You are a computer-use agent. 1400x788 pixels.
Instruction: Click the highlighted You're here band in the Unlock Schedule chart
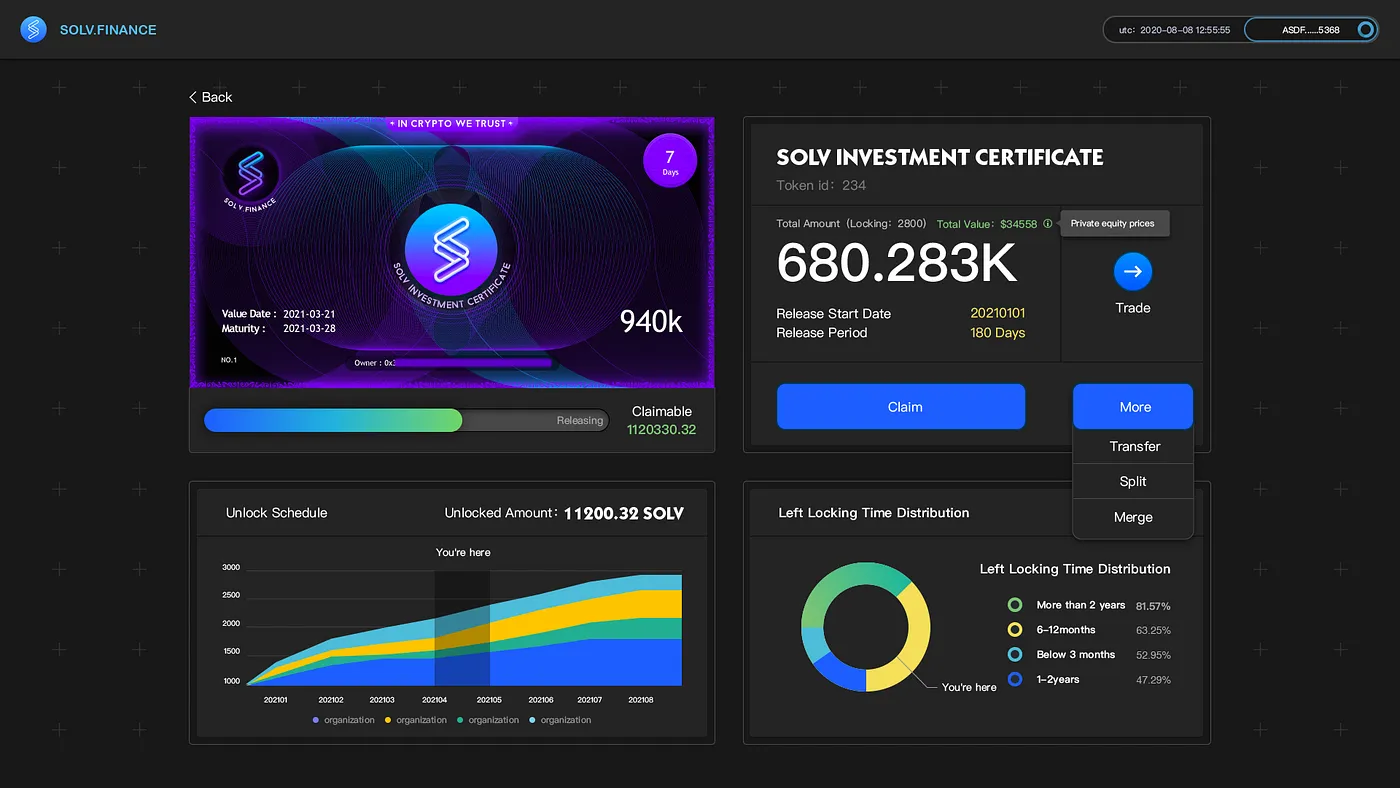tap(462, 628)
